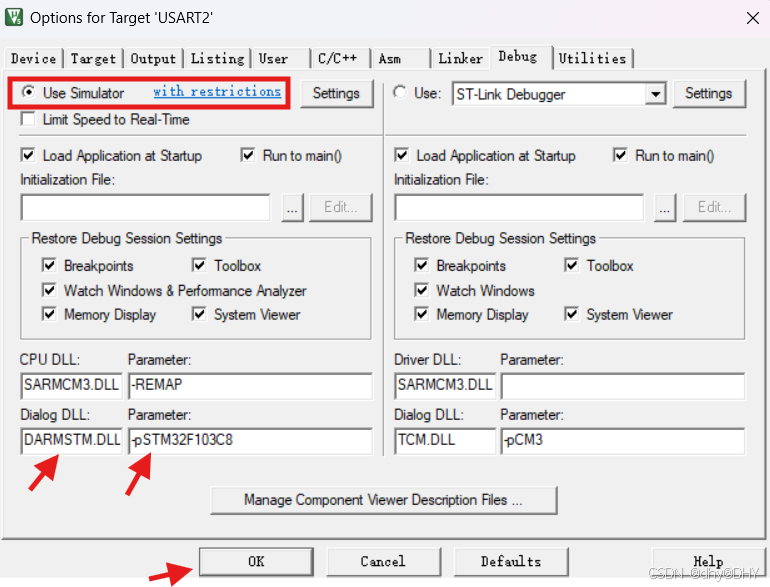Click Dialog DLL field containing DARMSTM.DLL
The image size is (770, 587).
71,440
